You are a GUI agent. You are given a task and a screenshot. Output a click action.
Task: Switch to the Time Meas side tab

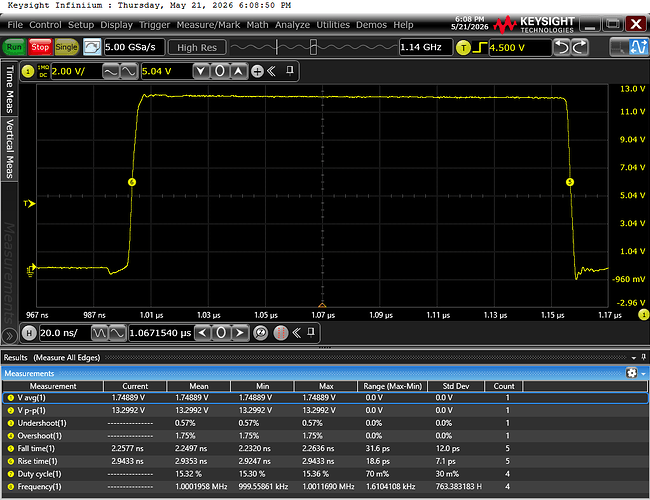click(x=9, y=89)
